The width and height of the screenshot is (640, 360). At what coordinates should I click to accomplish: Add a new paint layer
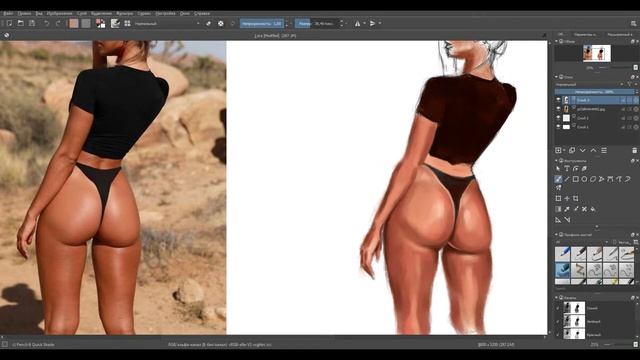point(558,150)
